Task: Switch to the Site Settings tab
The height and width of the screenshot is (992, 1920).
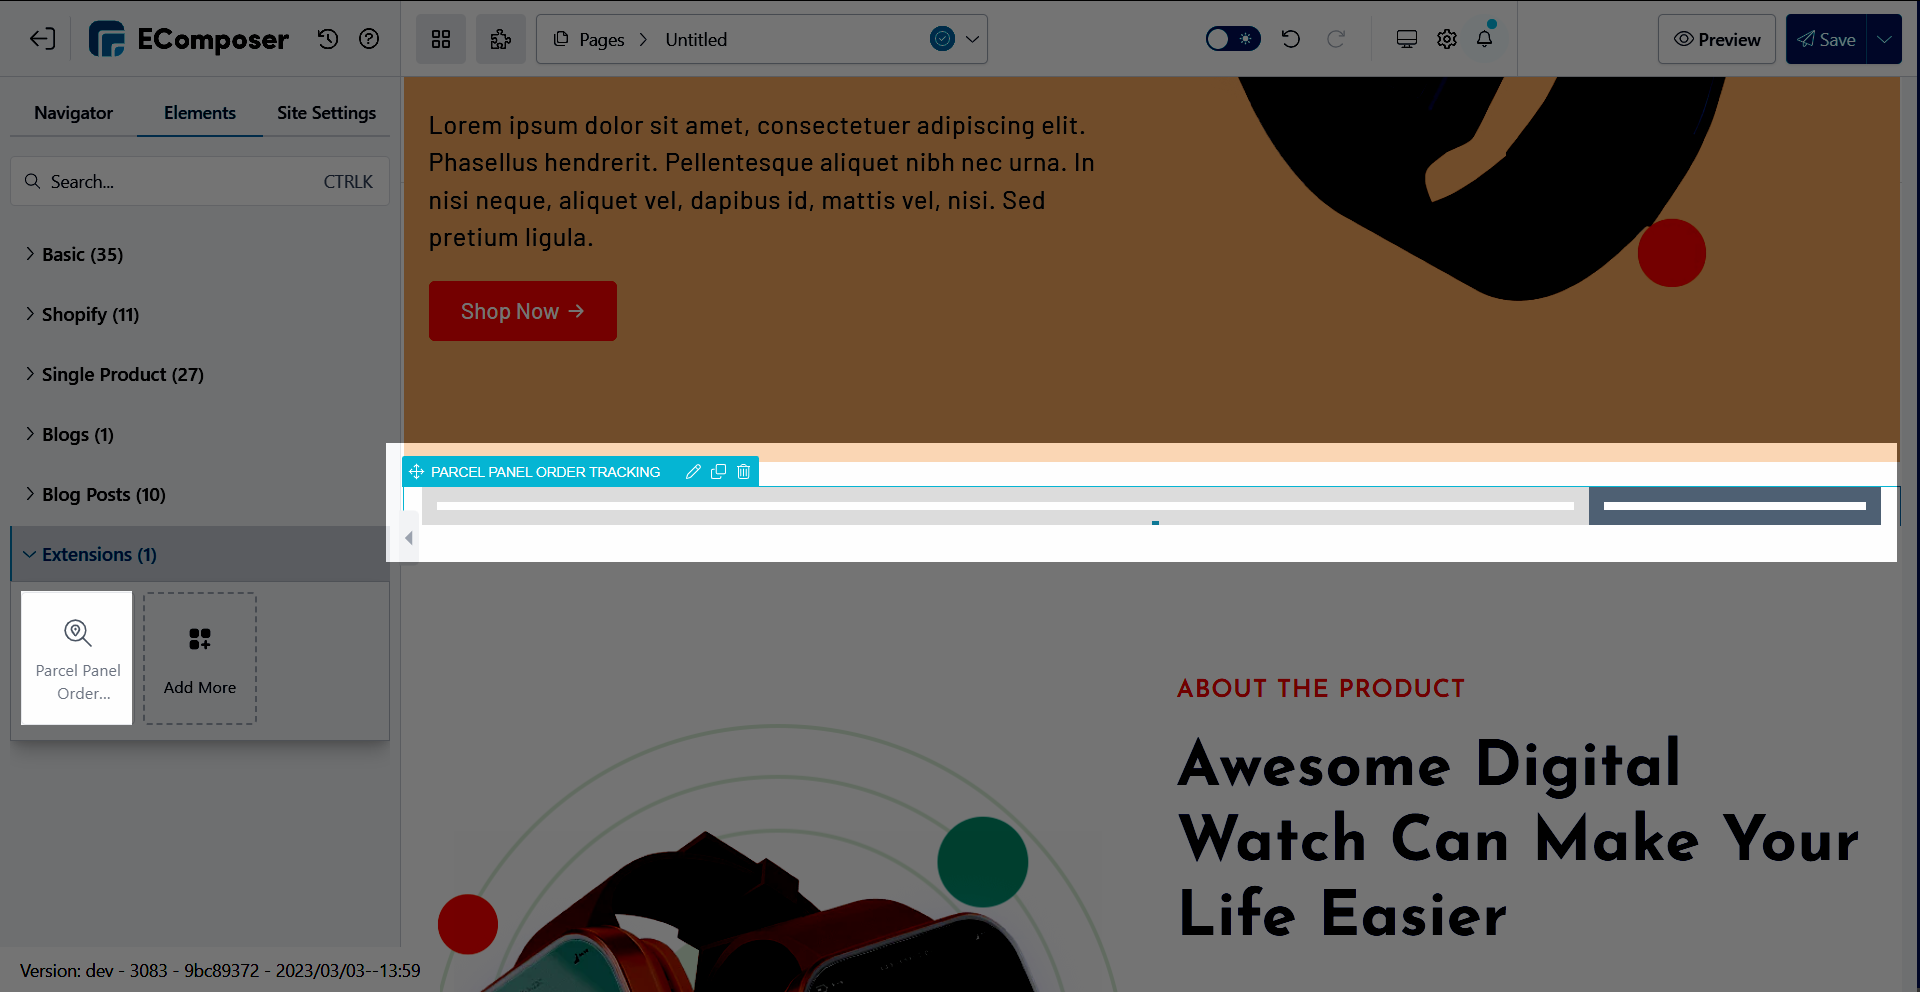Action: [327, 113]
